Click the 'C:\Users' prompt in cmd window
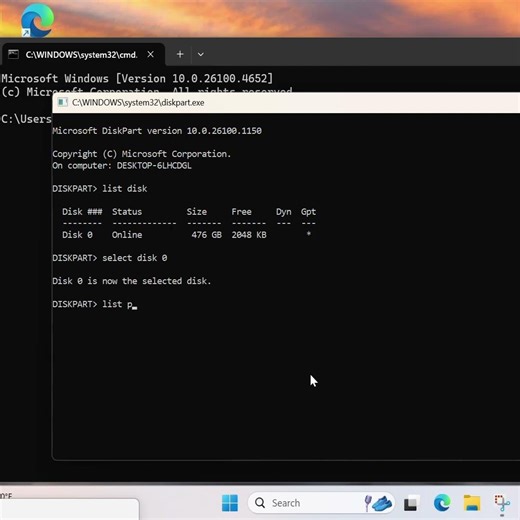Image resolution: width=520 pixels, height=520 pixels. pyautogui.click(x=26, y=119)
